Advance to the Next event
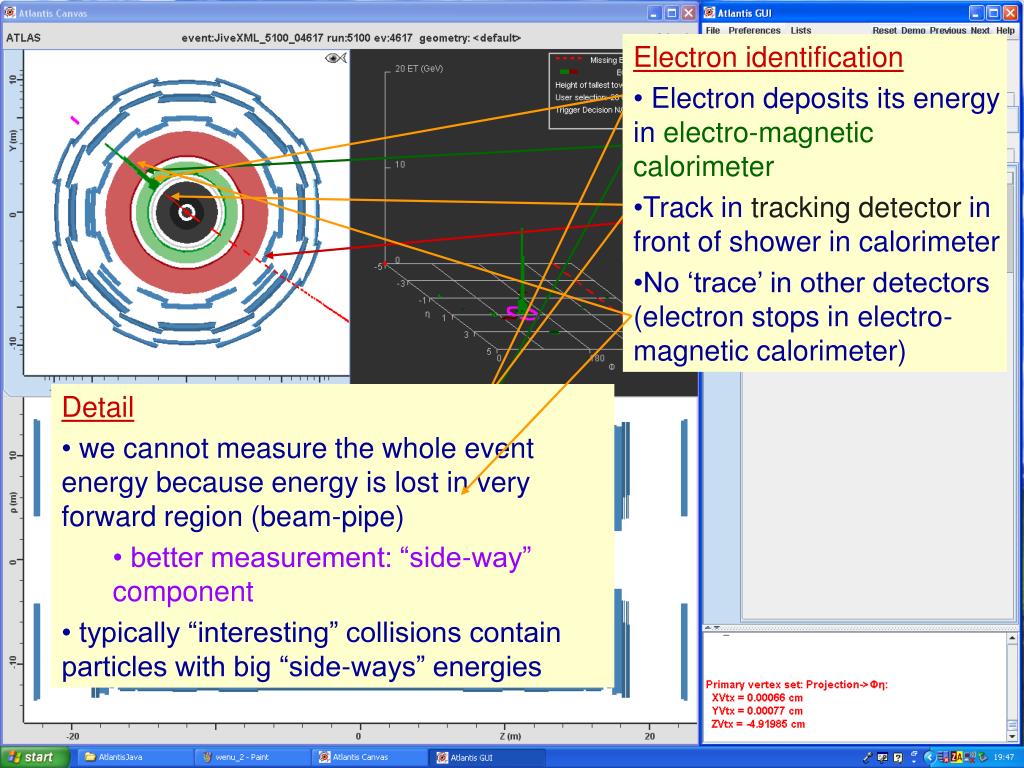1024x768 pixels. [980, 31]
